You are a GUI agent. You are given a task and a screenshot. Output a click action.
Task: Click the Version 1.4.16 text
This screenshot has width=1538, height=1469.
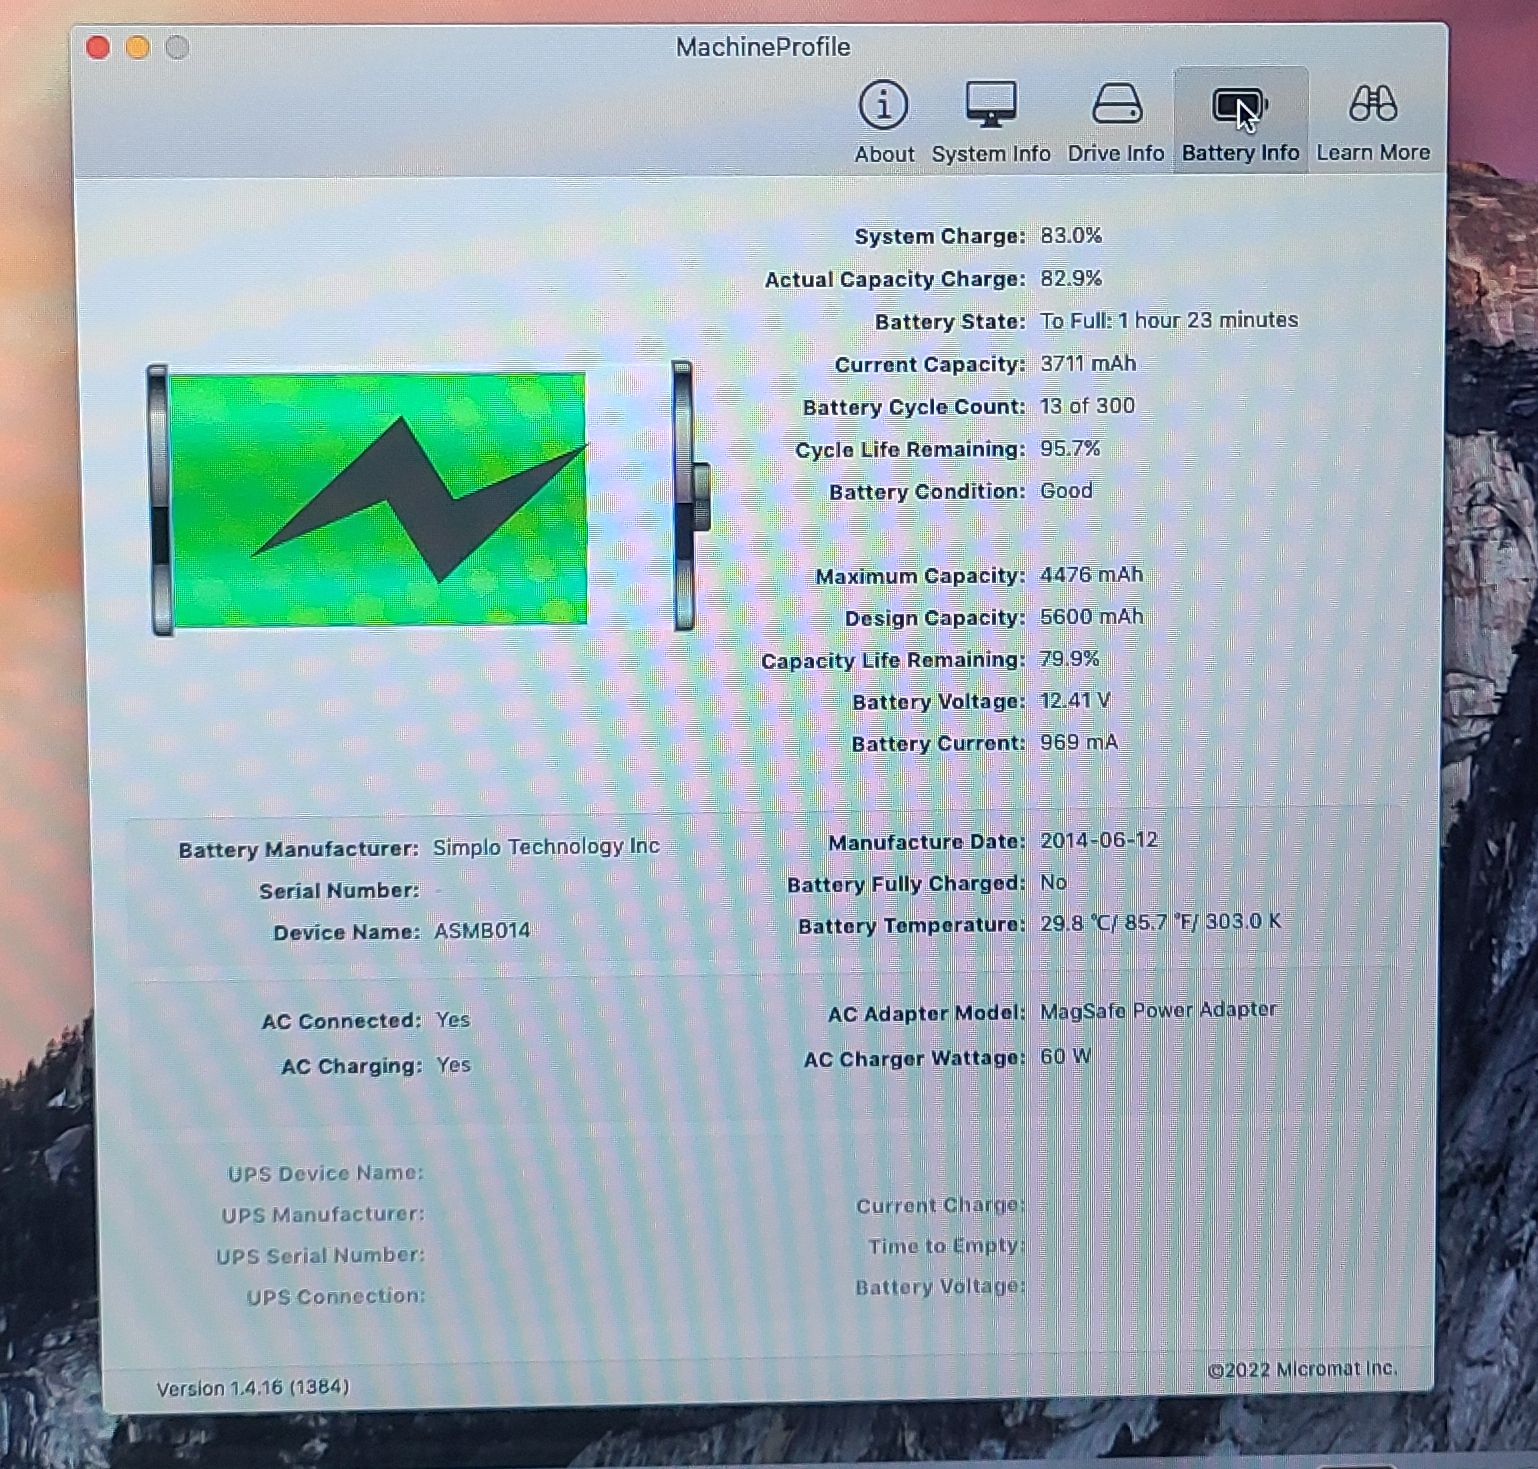pos(252,1387)
